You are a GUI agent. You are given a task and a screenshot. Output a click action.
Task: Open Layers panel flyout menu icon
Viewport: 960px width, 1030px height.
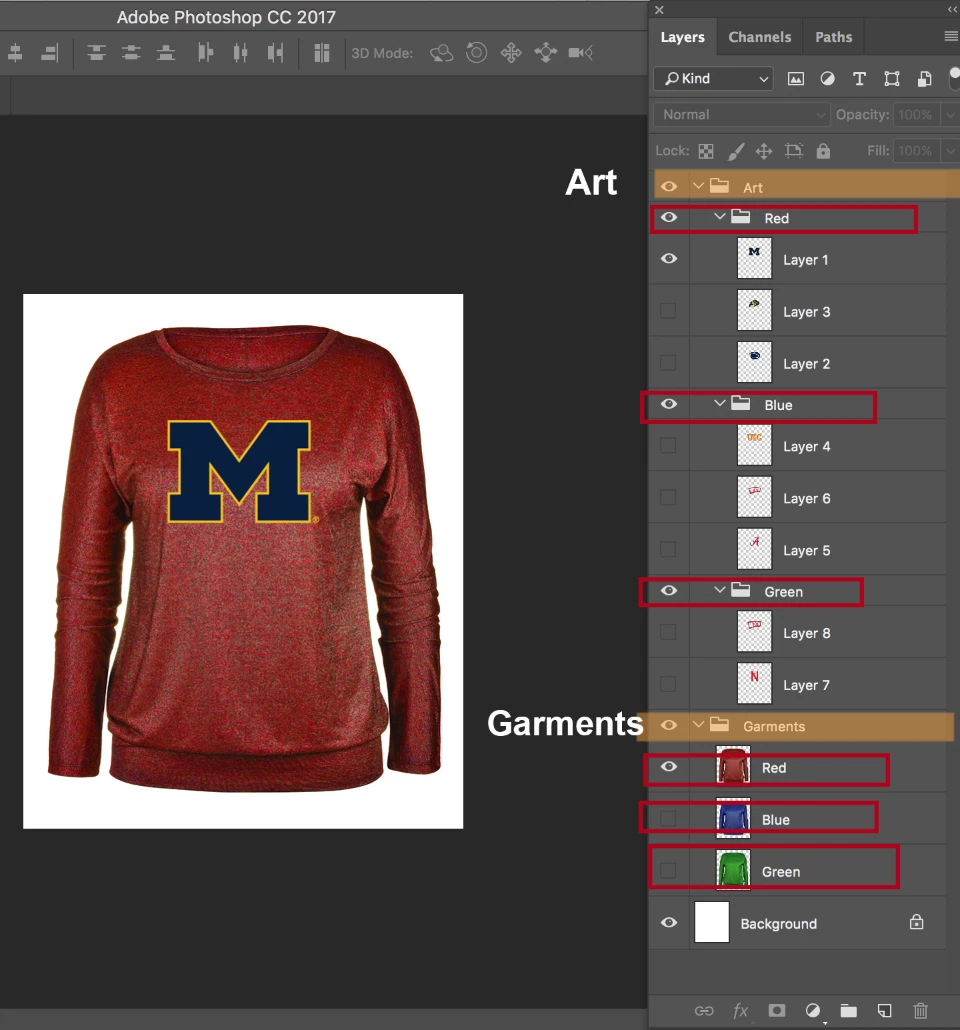point(951,37)
